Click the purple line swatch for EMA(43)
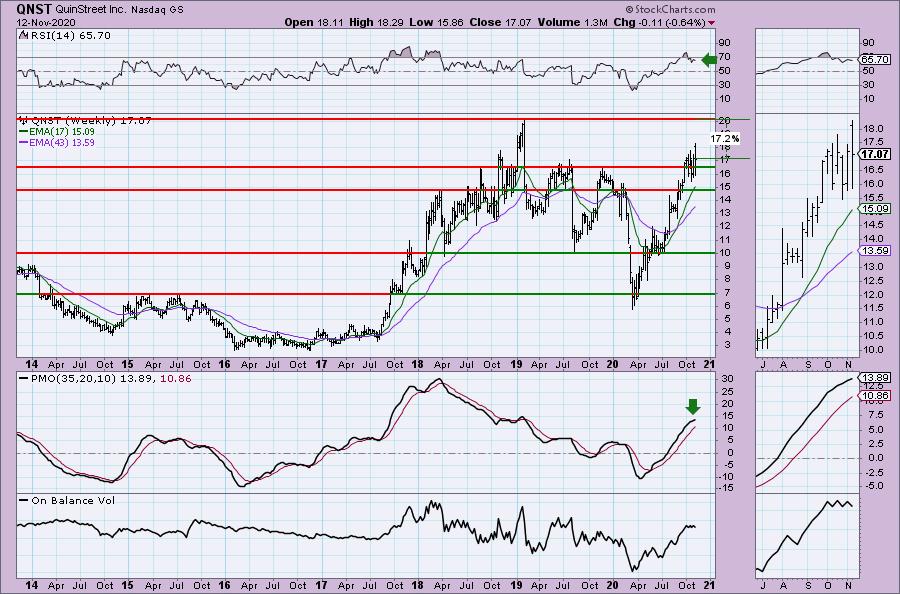Screen dimensions: 900x594 tap(24, 143)
